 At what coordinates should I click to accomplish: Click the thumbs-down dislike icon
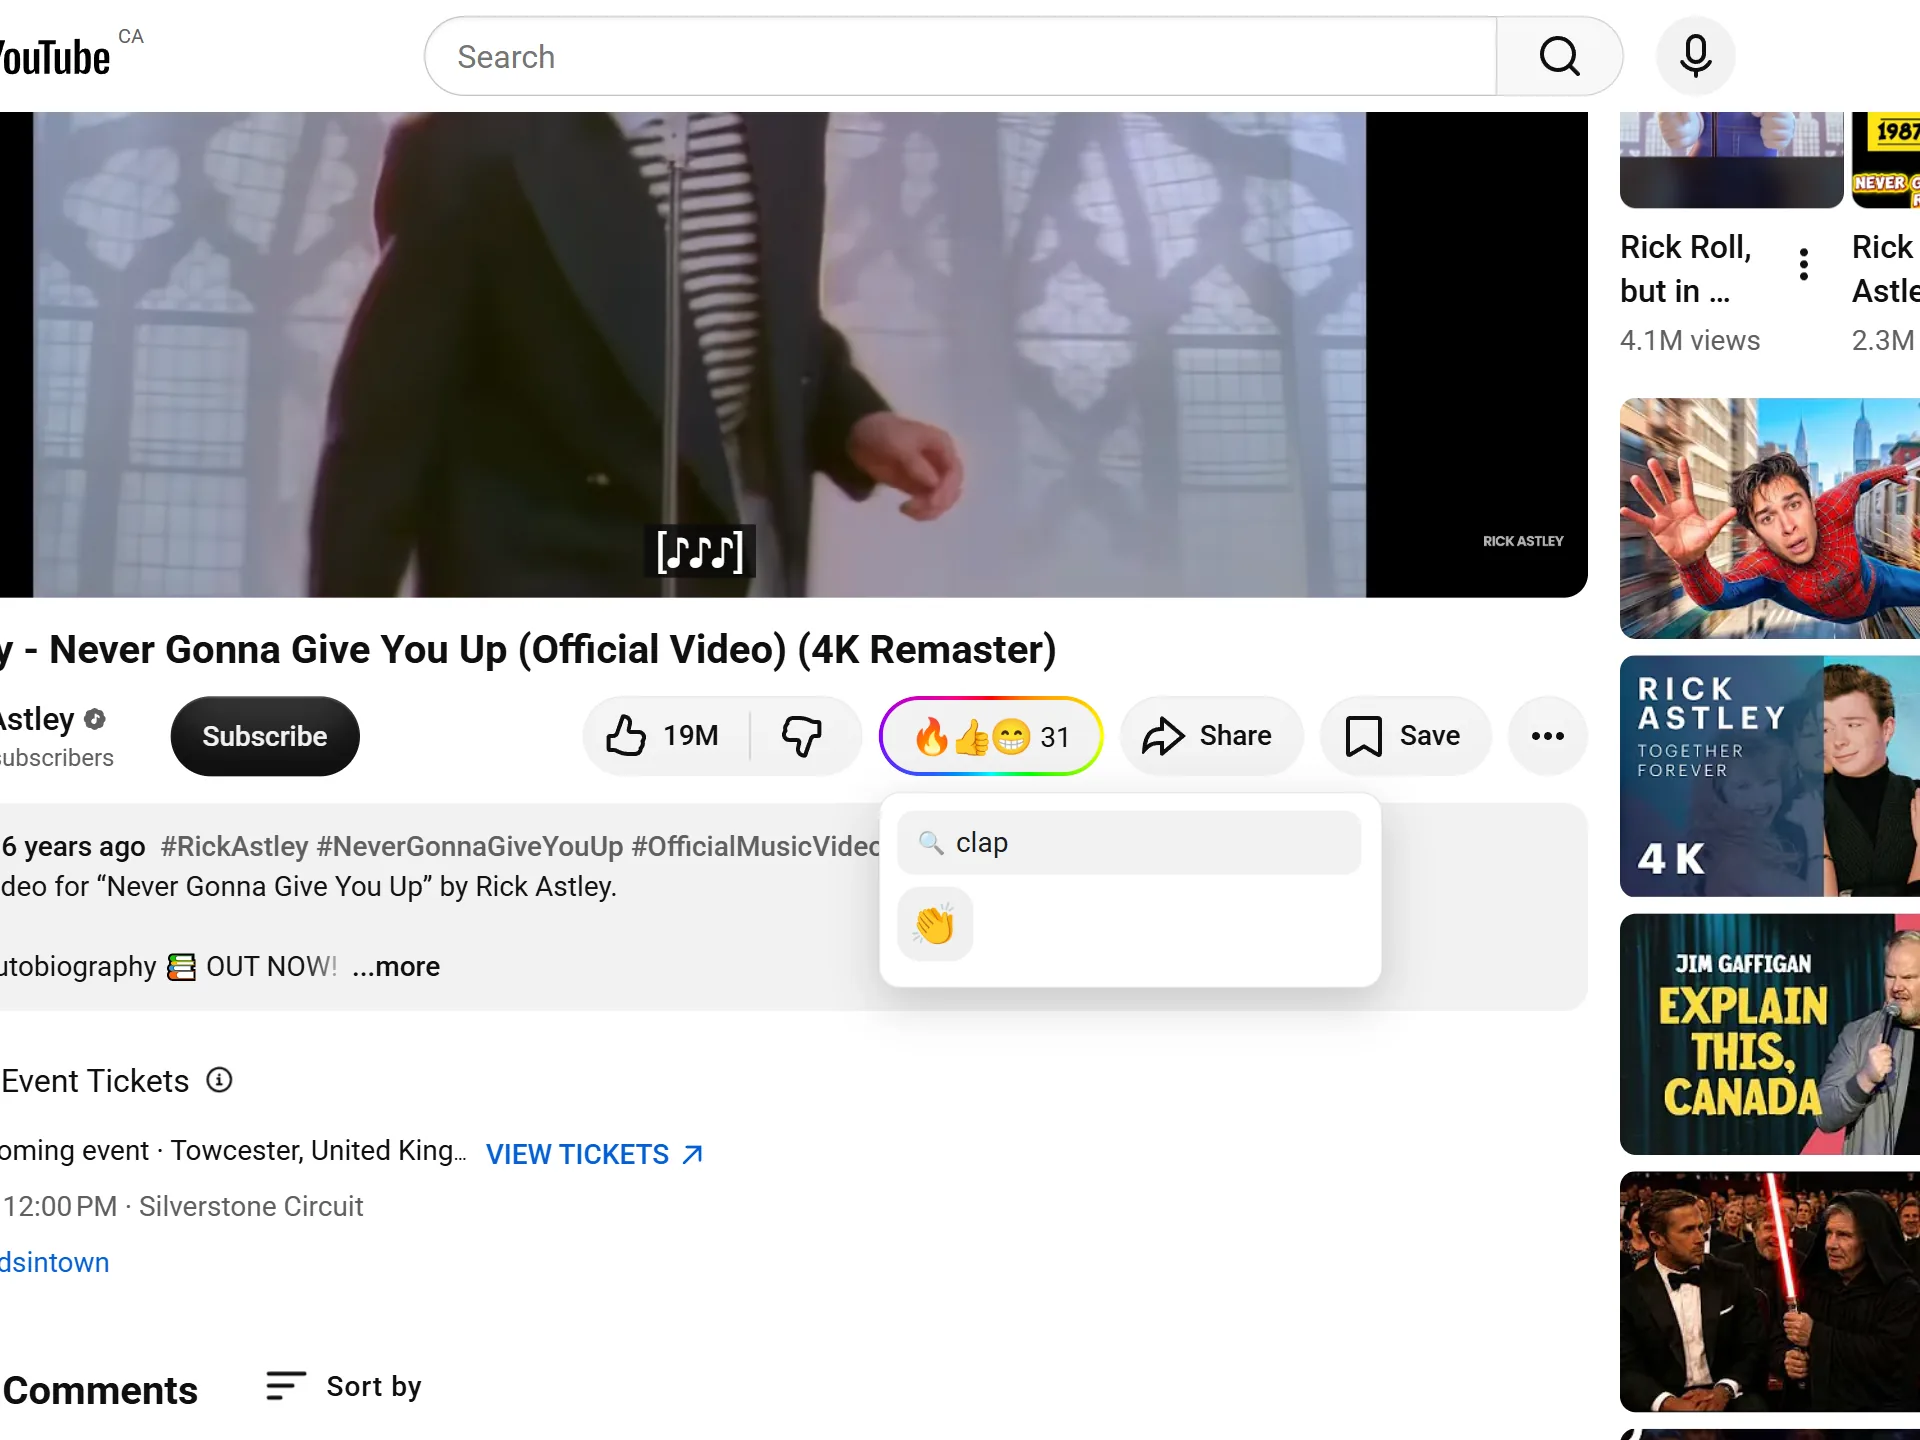[801, 736]
